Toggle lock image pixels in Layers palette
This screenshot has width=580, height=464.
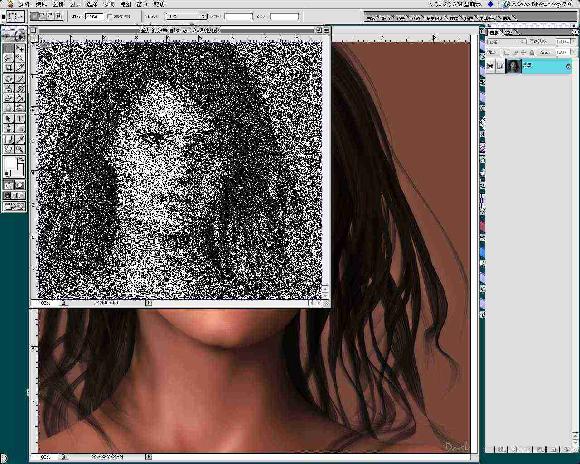tap(515, 53)
